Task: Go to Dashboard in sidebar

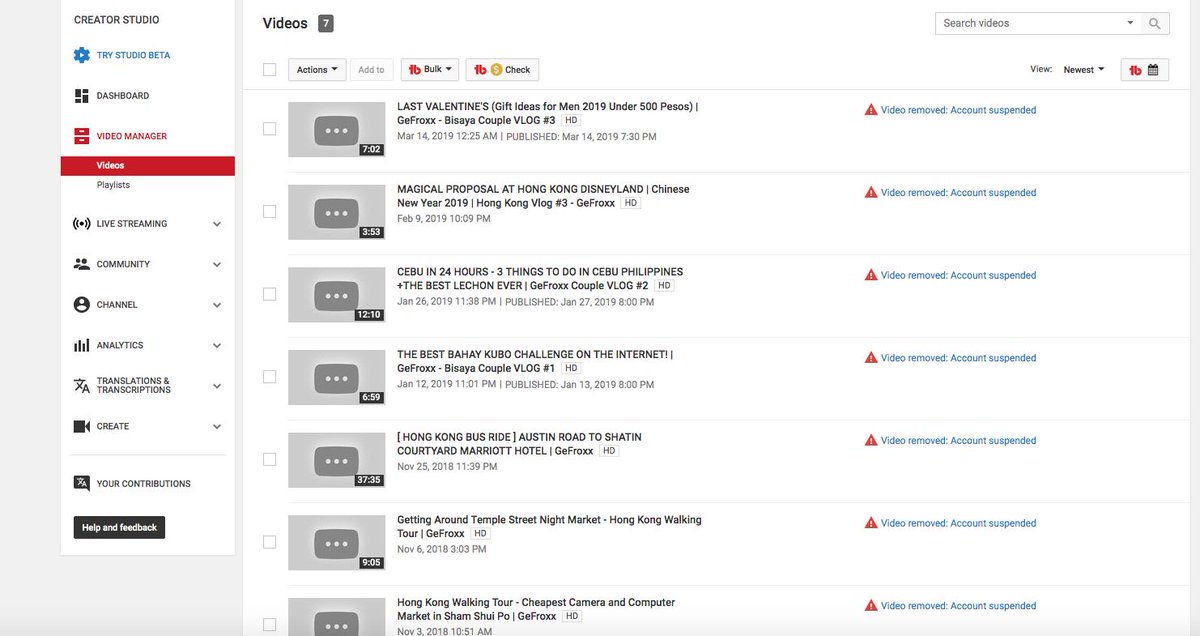Action: (x=123, y=96)
